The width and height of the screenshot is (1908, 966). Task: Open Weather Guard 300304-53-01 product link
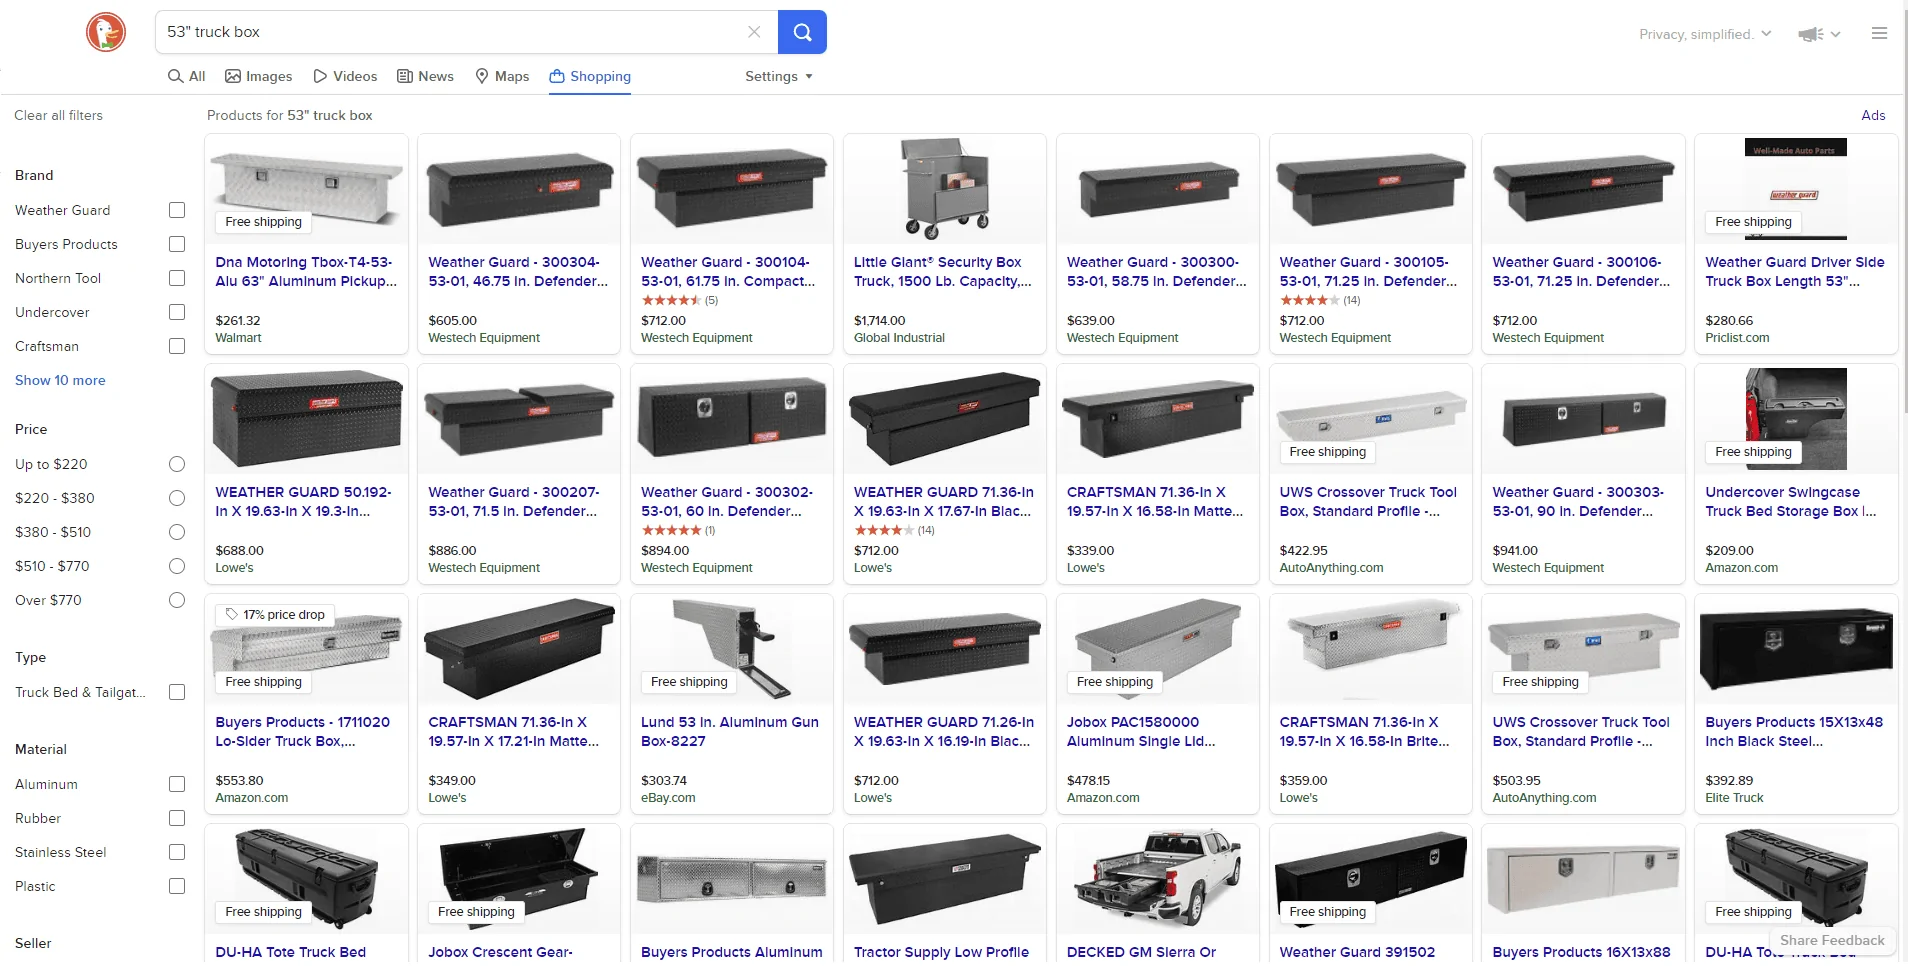pyautogui.click(x=518, y=272)
